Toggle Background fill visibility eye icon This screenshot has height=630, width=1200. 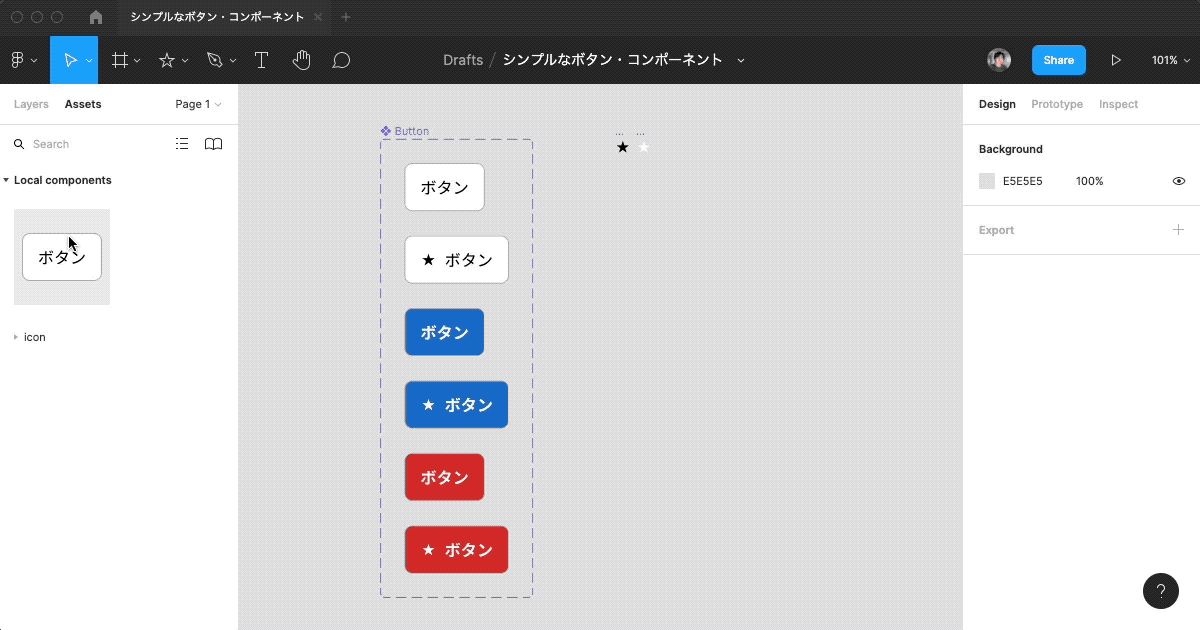pos(1178,181)
